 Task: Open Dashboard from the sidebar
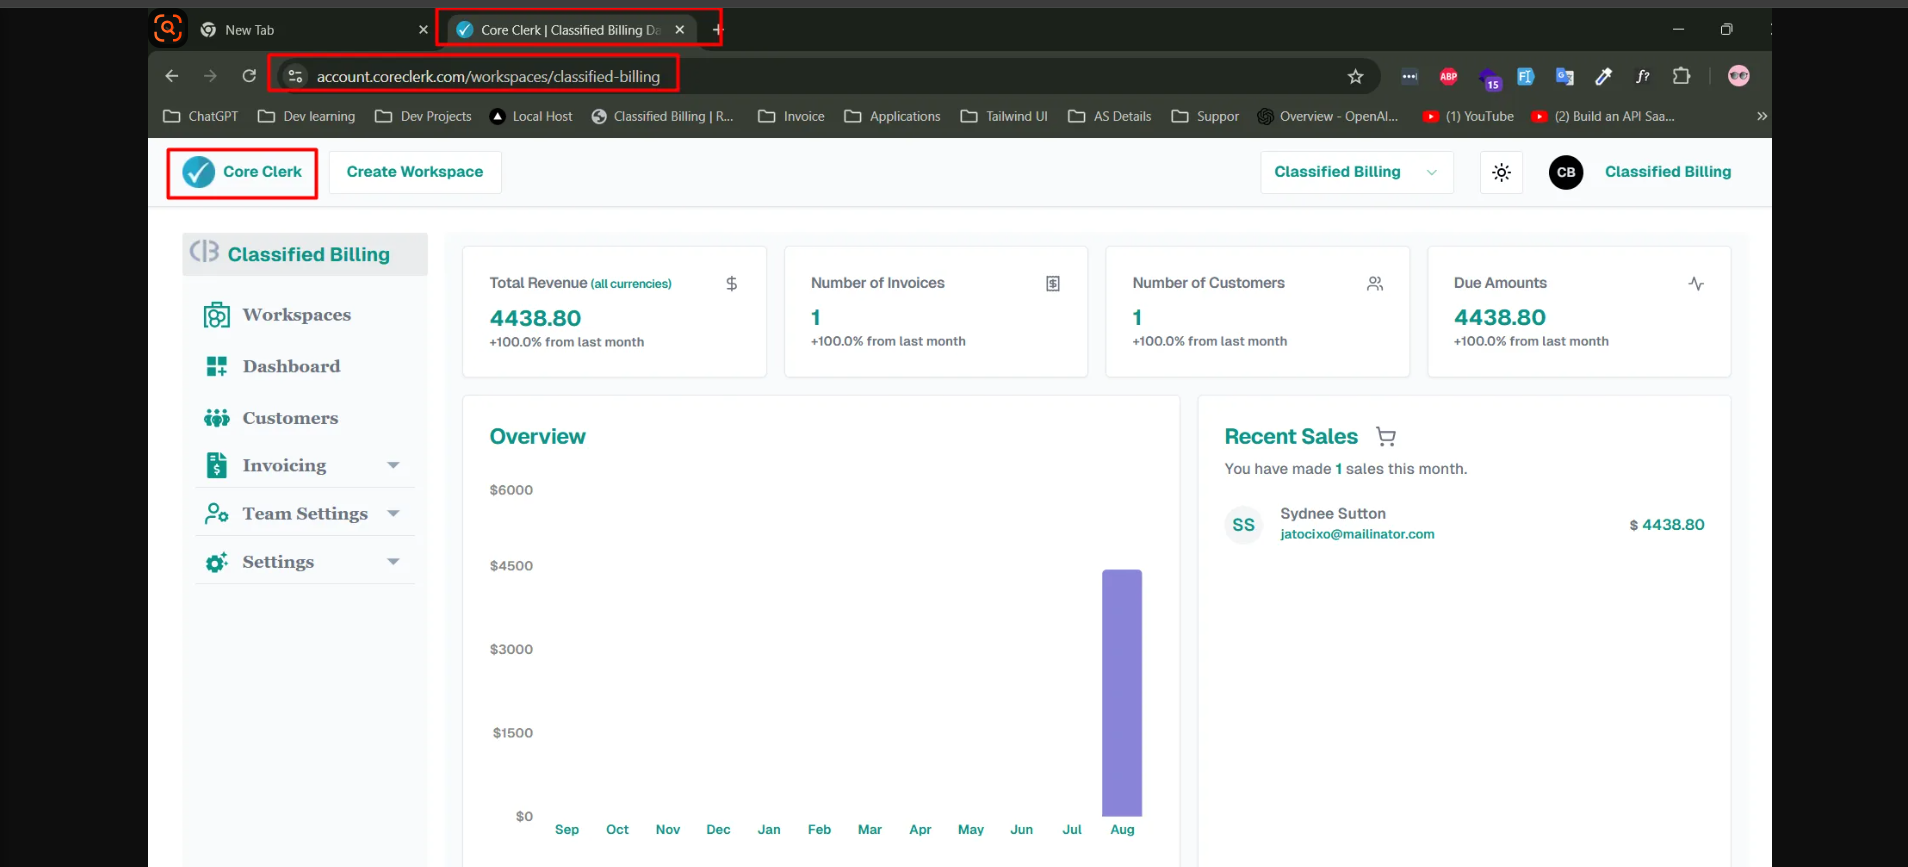[290, 367]
